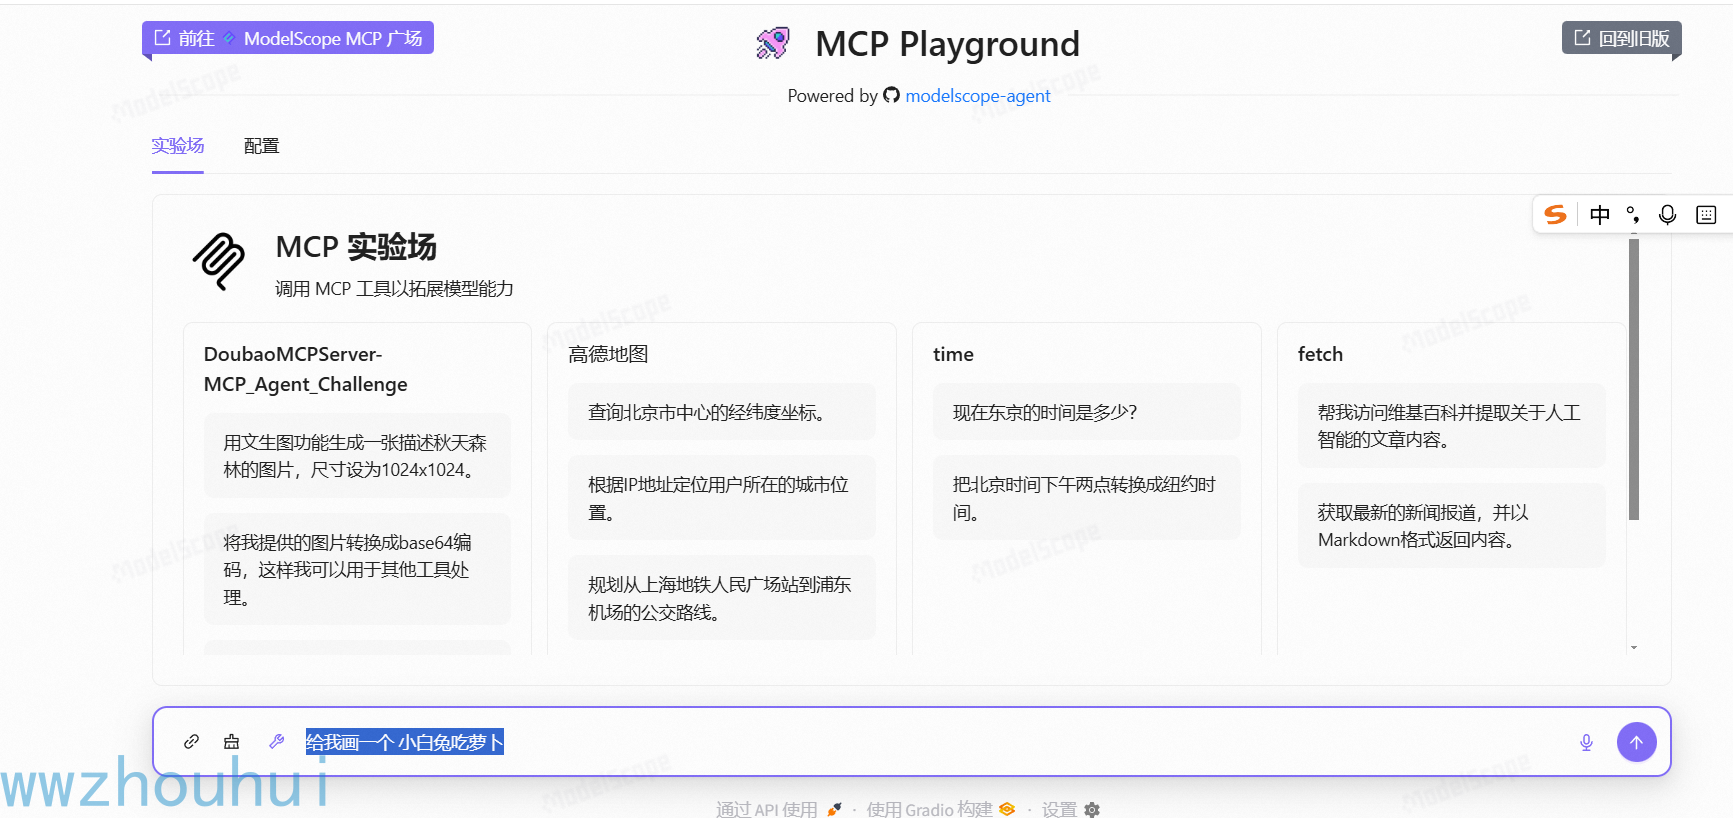Select the 实验场 tab
This screenshot has height=818, width=1733.
tap(178, 146)
